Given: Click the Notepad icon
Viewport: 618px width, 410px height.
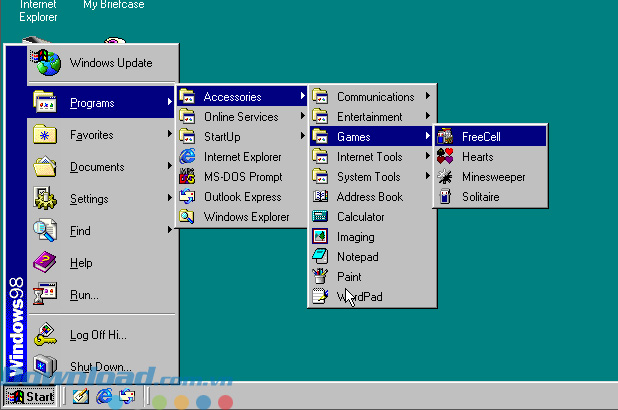Looking at the screenshot, I should (x=320, y=256).
